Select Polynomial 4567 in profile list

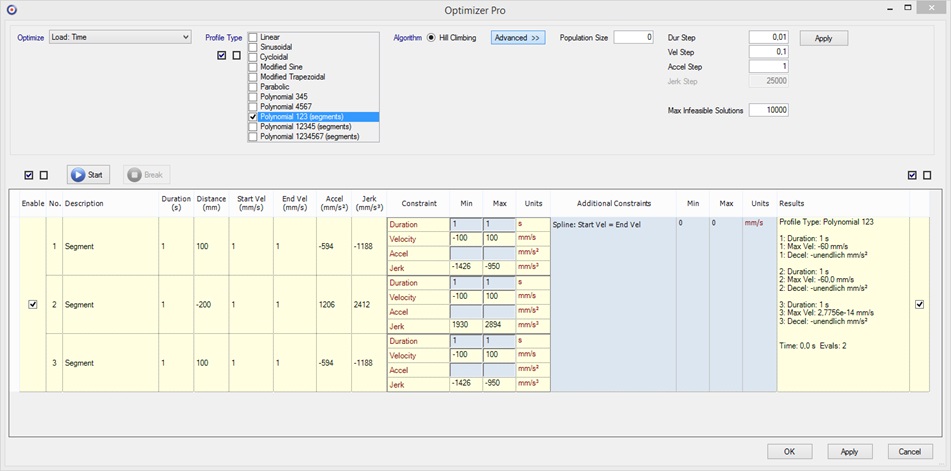click(285, 107)
